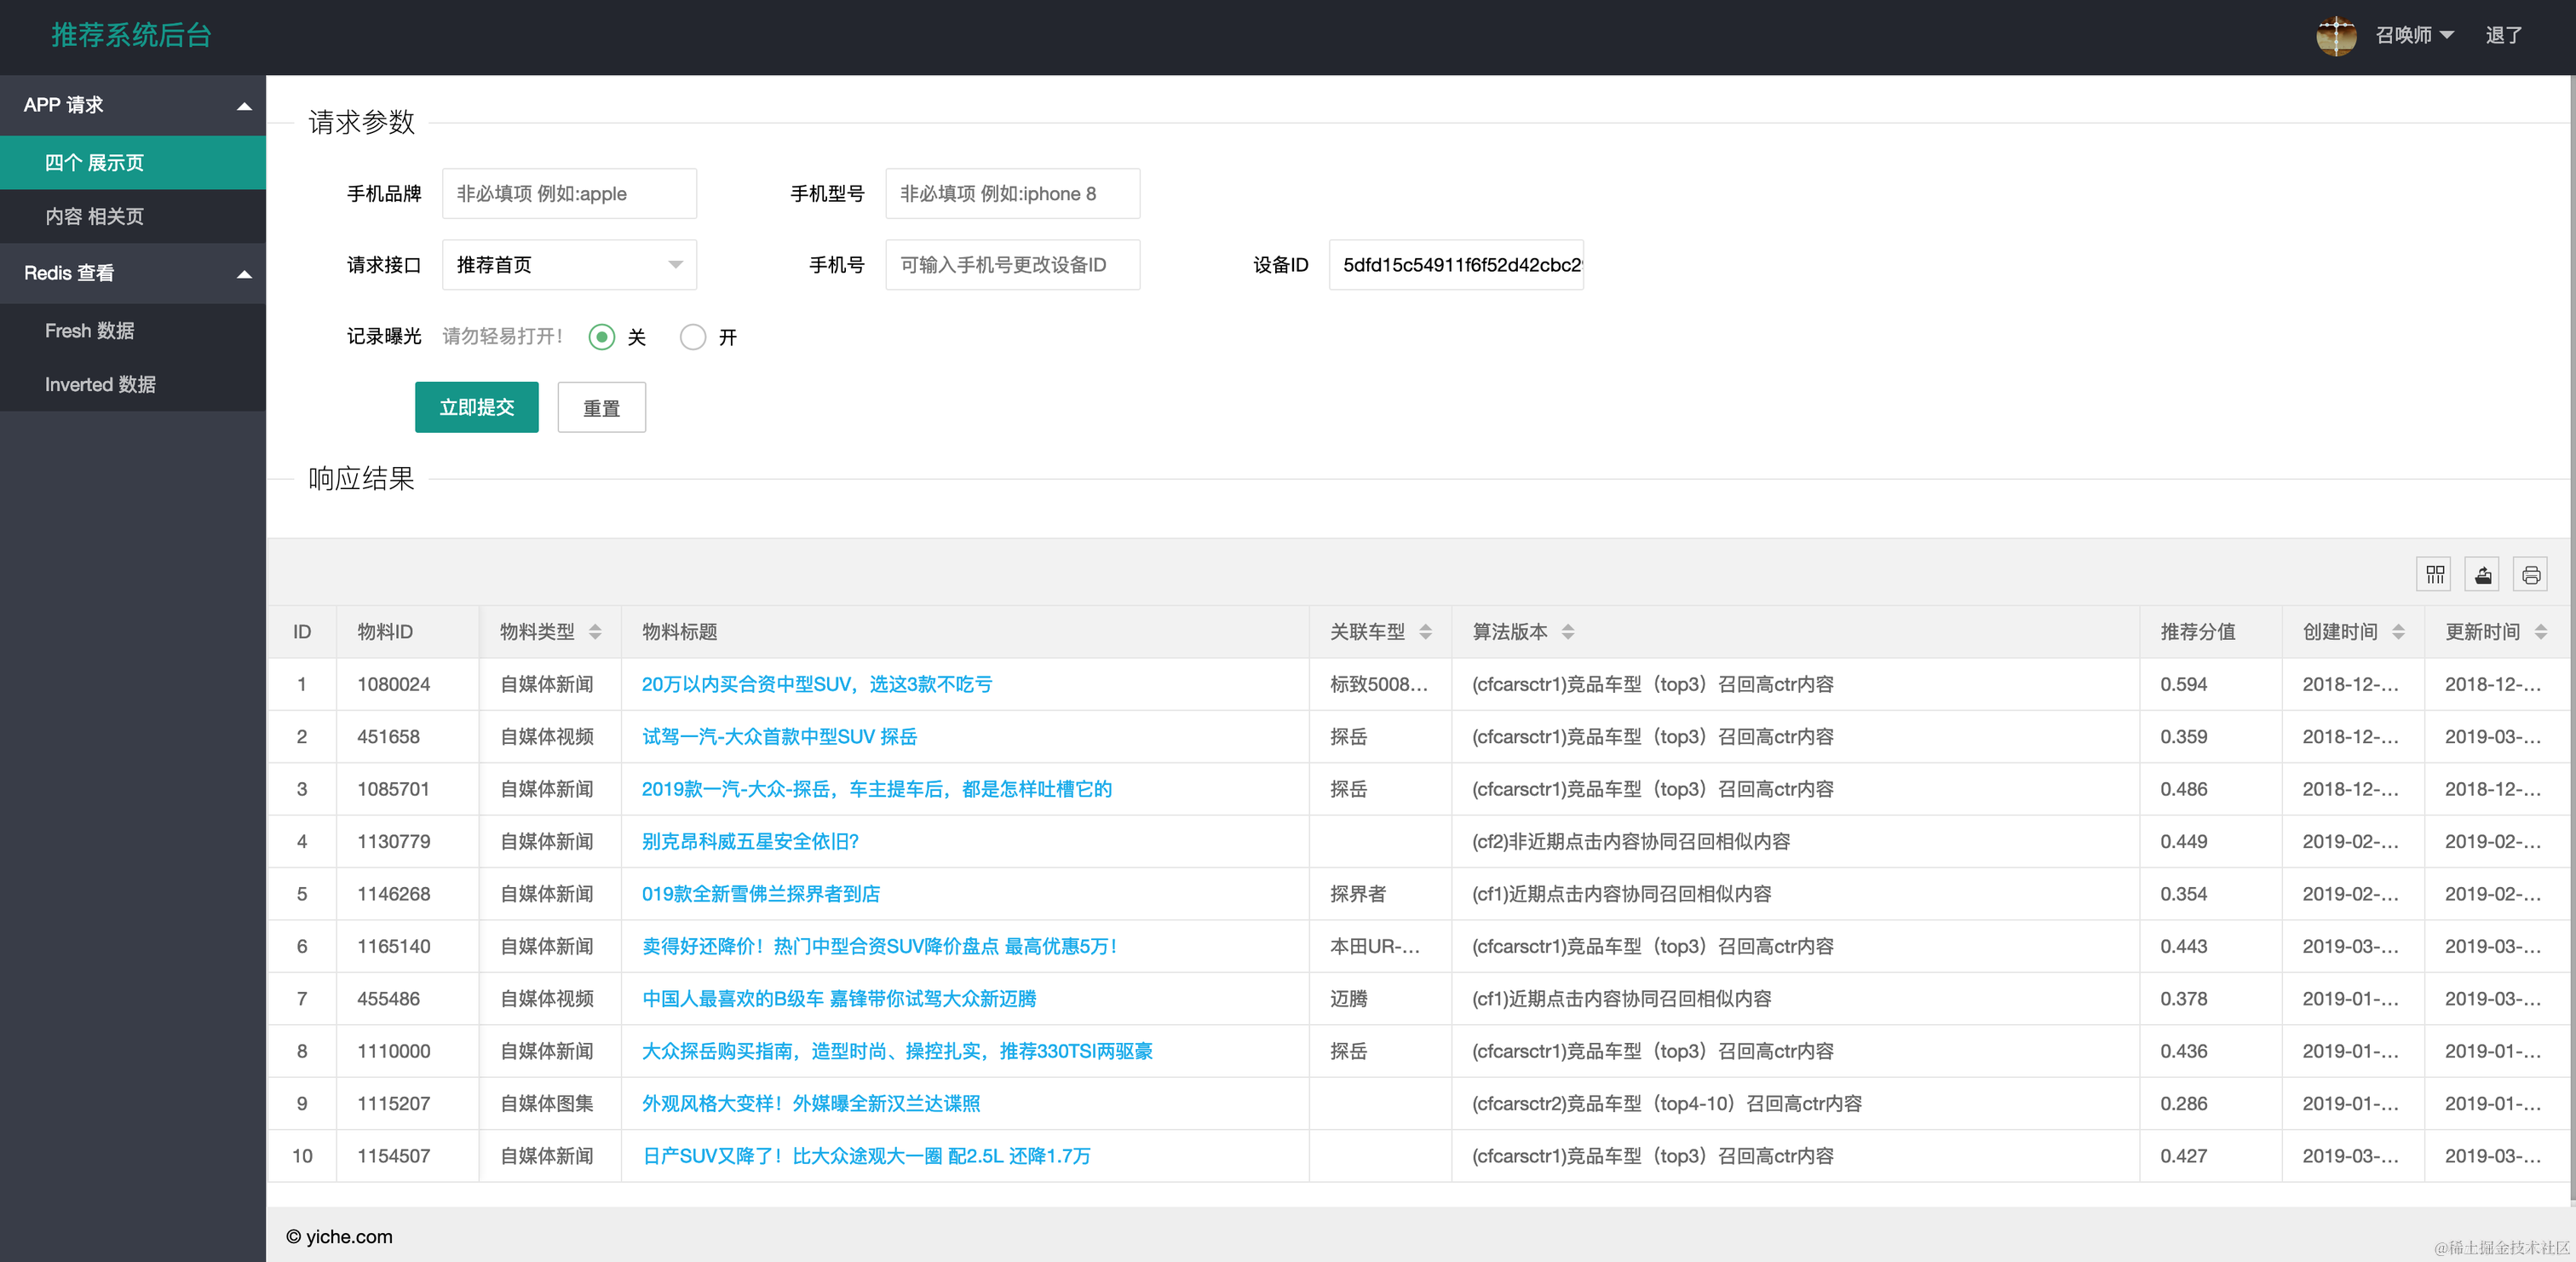
Task: Sort by 创建时间 column arrows
Action: (x=2397, y=632)
